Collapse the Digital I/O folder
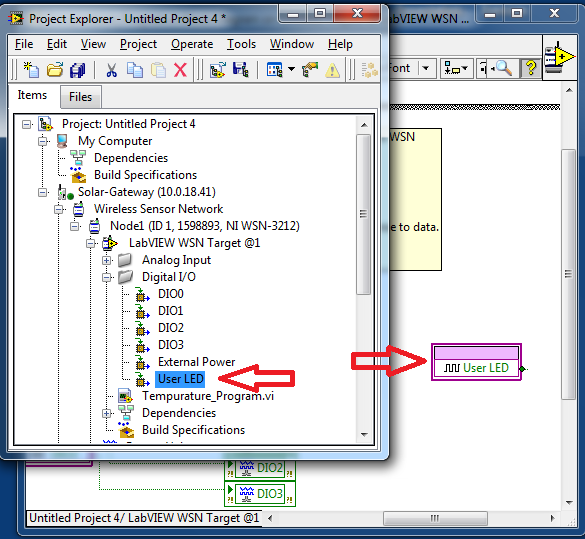 click(107, 278)
